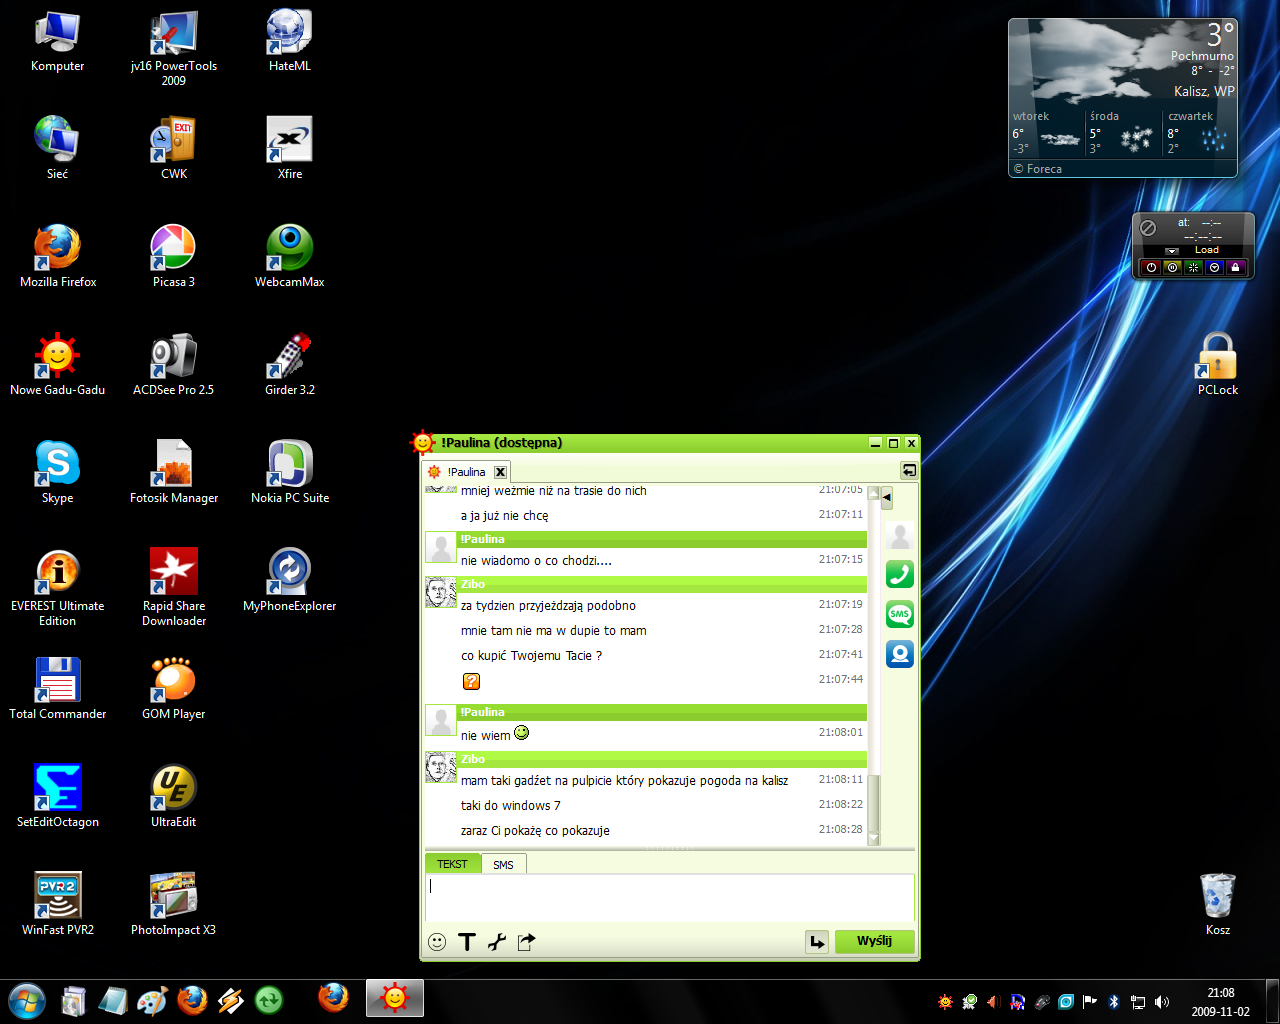The height and width of the screenshot is (1024, 1280).
Task: Collapse the chat side panel arrow
Action: (x=887, y=497)
